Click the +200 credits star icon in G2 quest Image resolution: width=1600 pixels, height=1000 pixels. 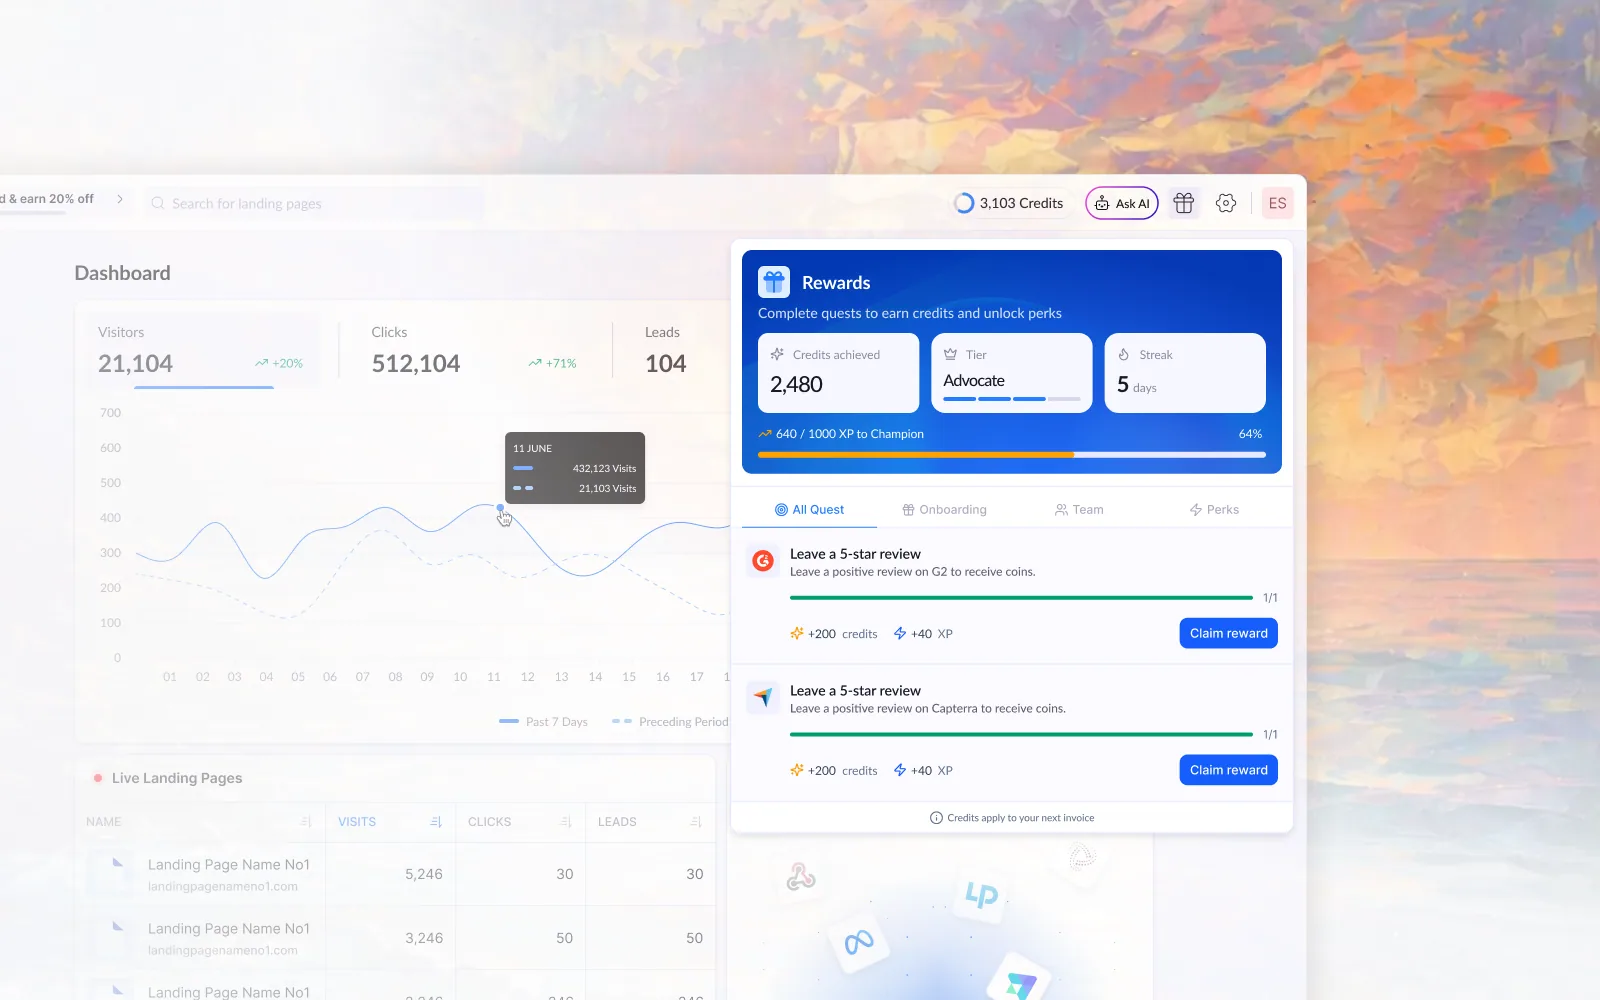(x=797, y=633)
